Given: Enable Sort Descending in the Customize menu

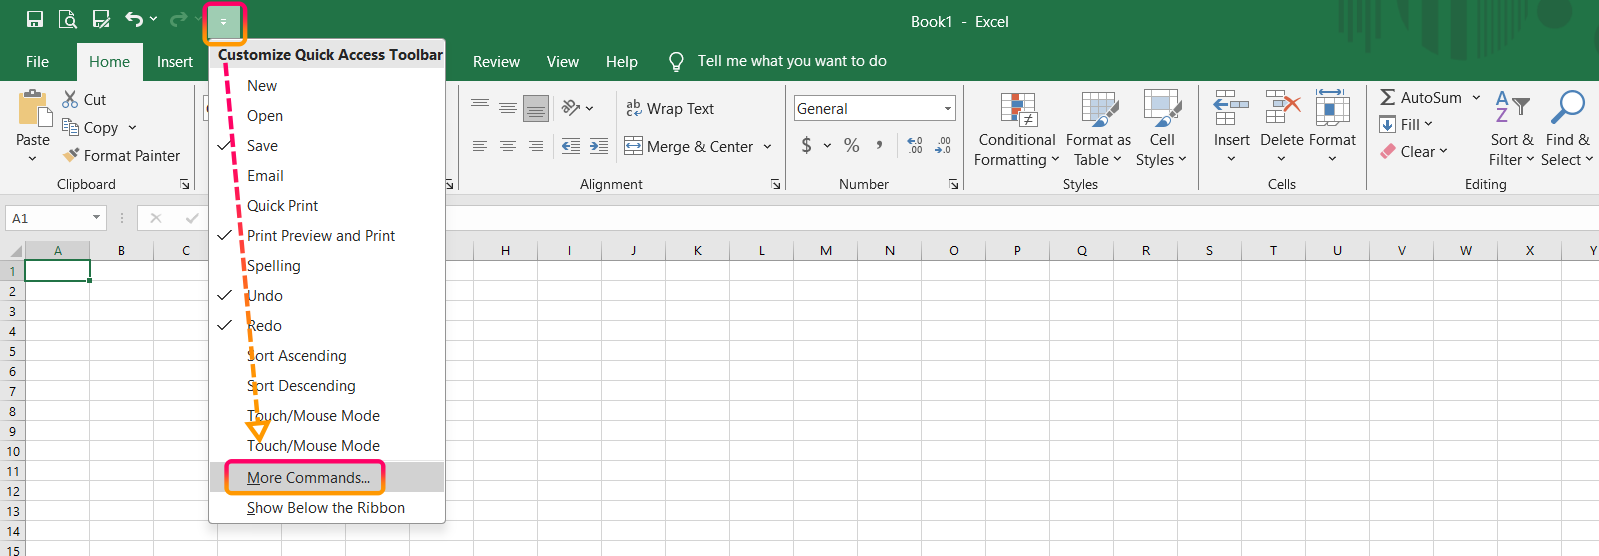Looking at the screenshot, I should click(x=327, y=386).
